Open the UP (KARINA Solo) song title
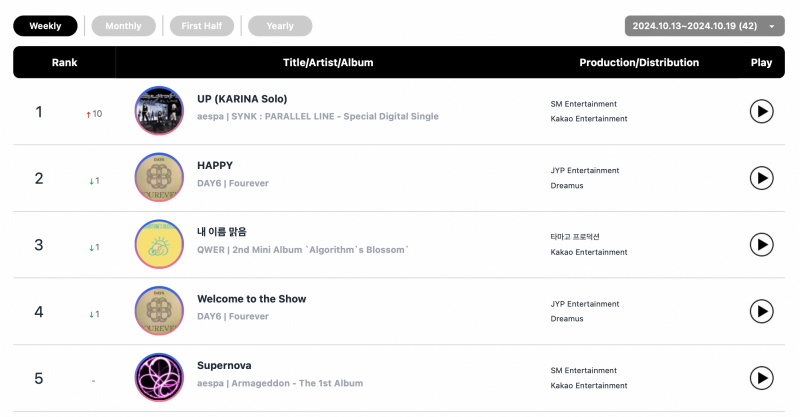800x417 pixels. coord(242,99)
